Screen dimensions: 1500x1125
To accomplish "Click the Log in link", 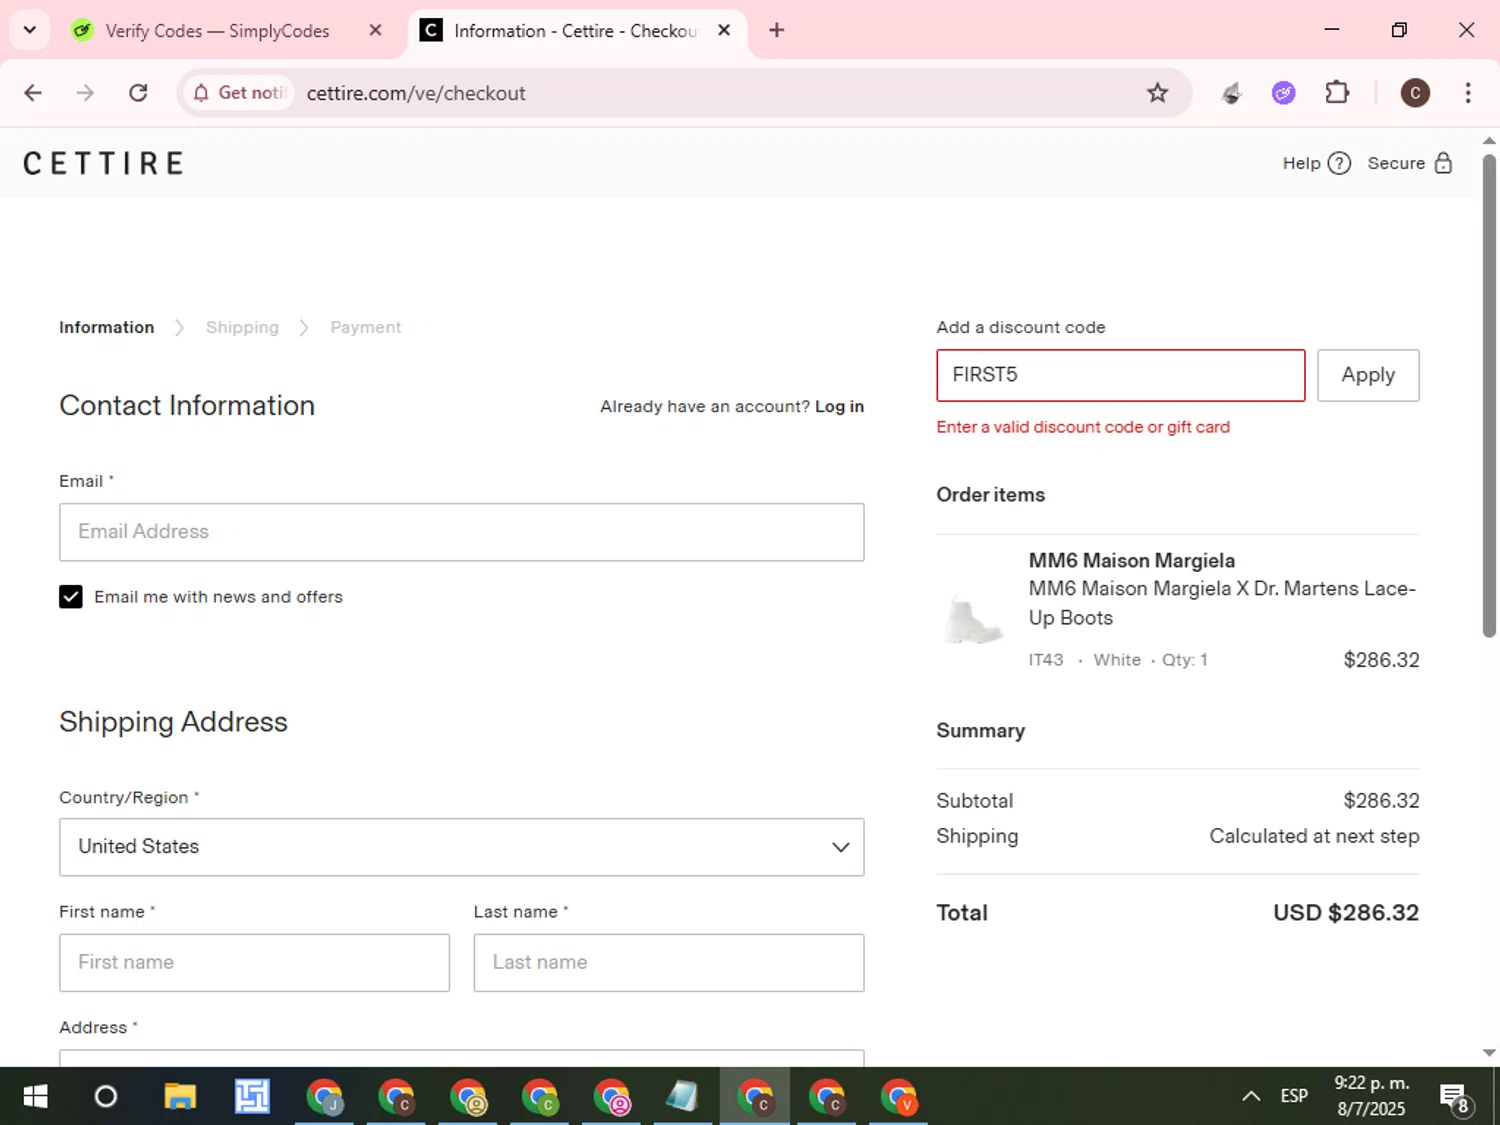I will click(839, 406).
